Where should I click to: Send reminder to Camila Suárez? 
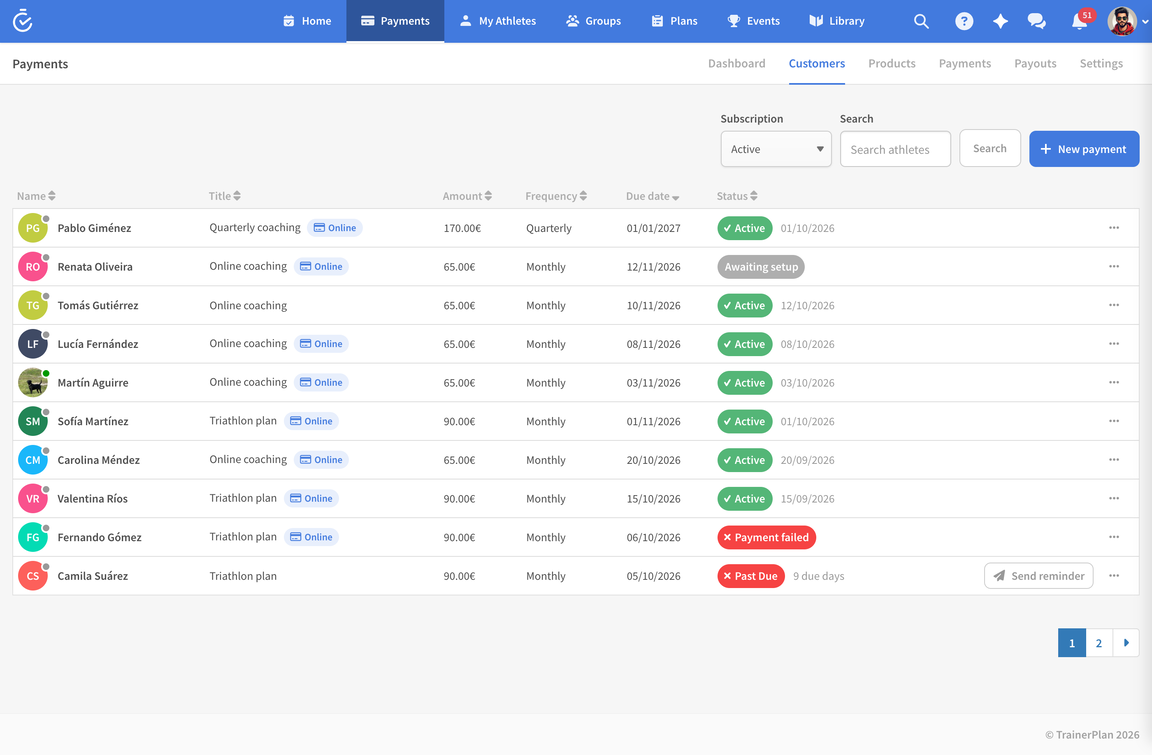click(x=1039, y=576)
